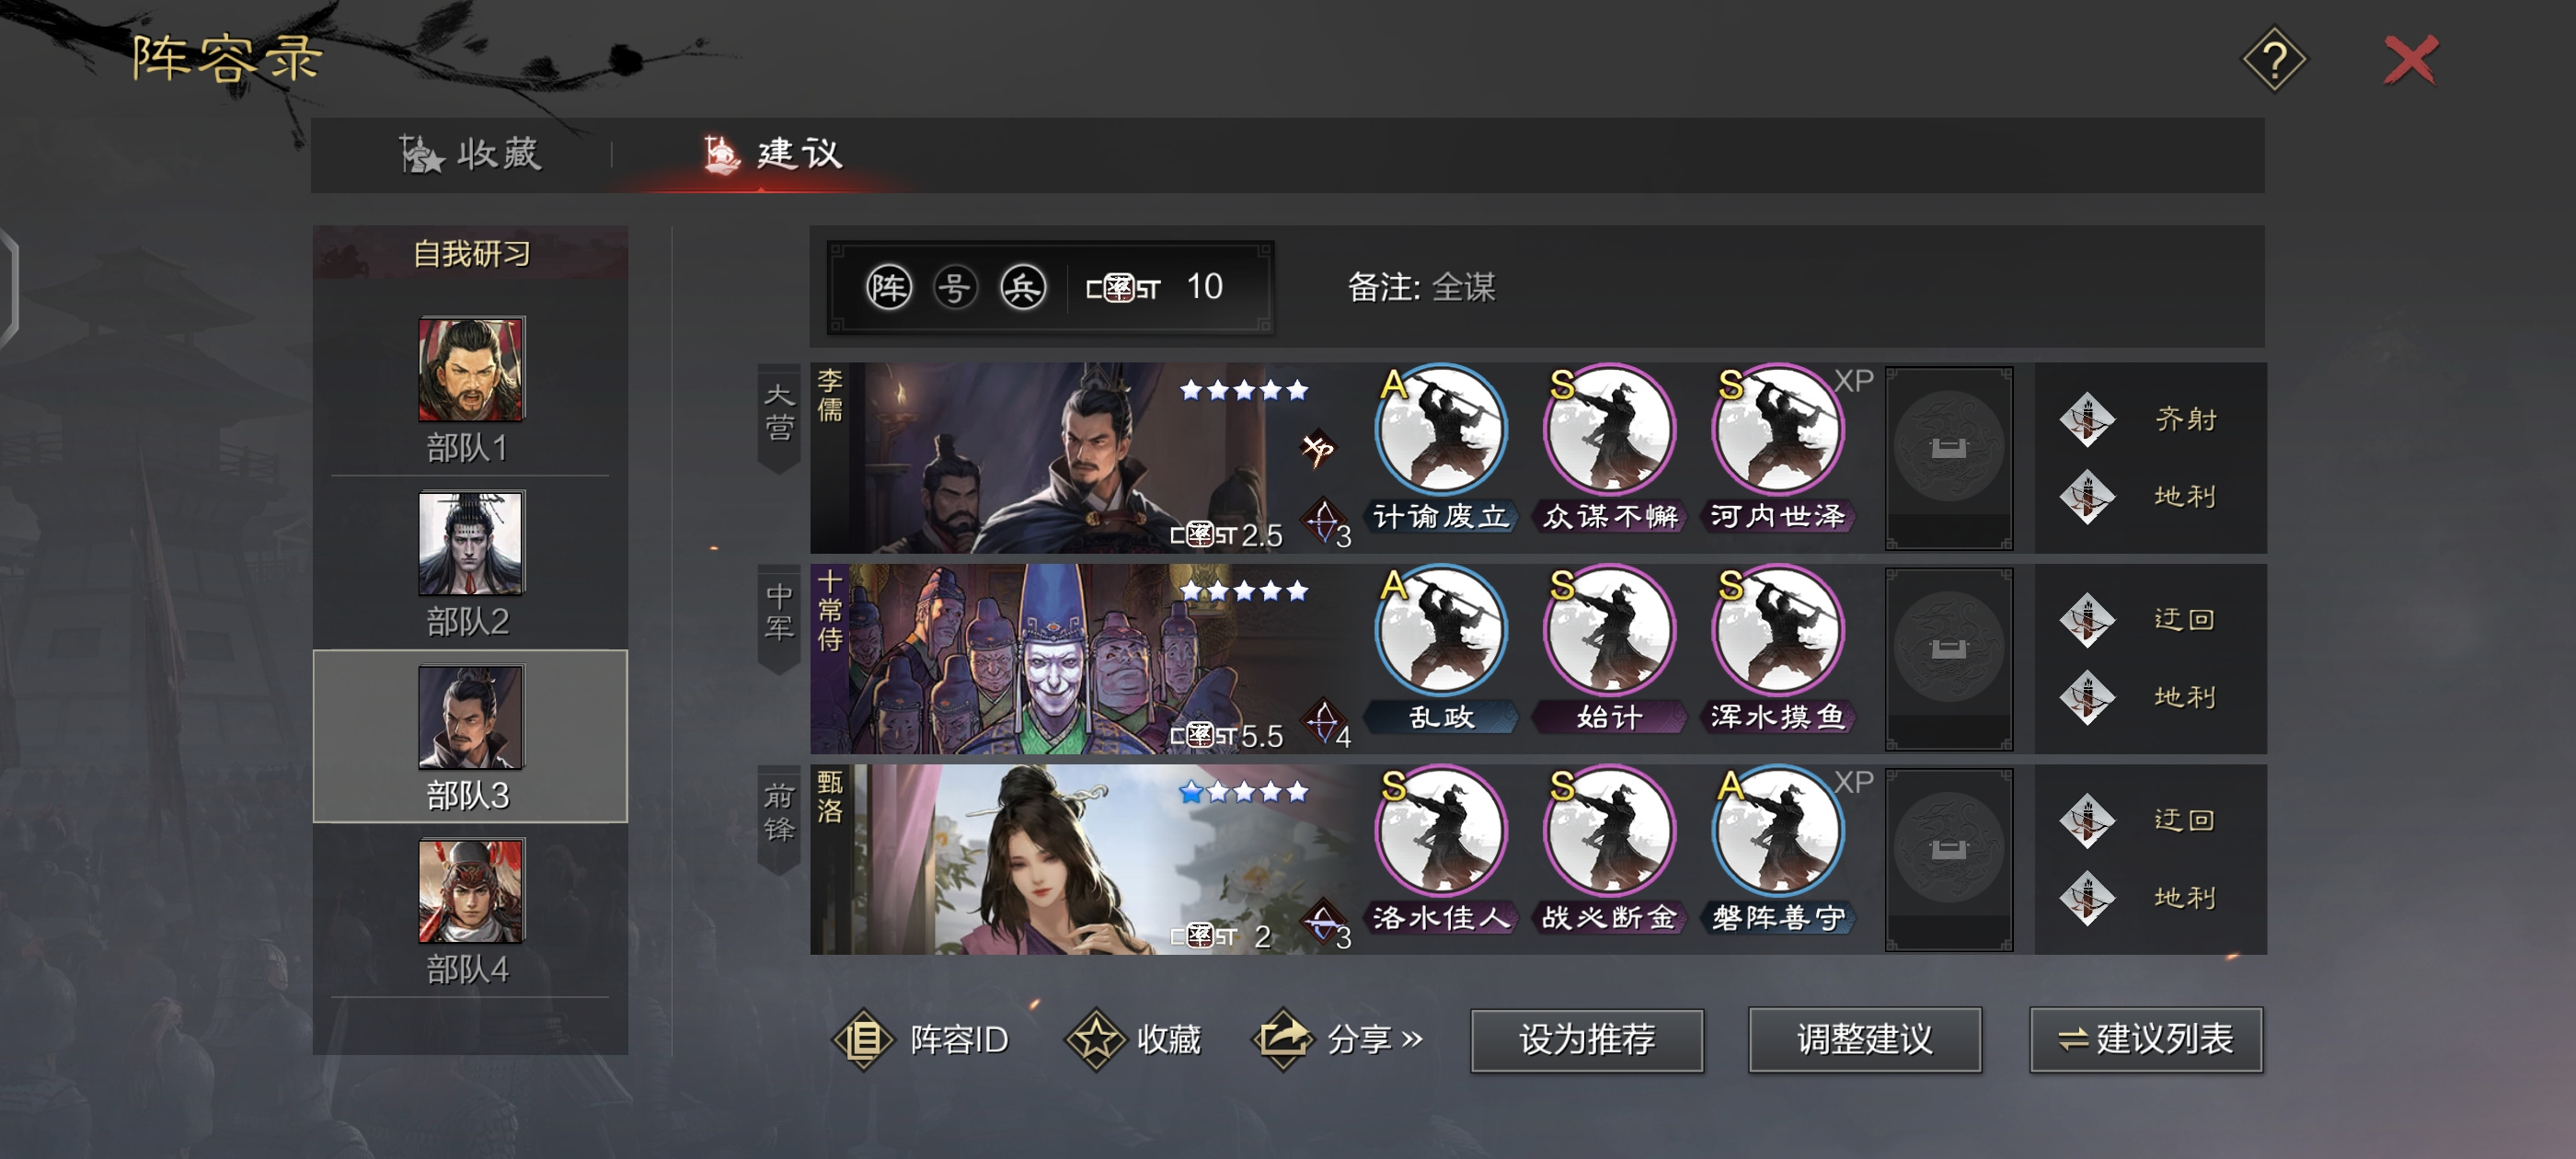Screen dimensions: 2576x1159
Task: Switch to the 建议 tab
Action: [x=772, y=154]
